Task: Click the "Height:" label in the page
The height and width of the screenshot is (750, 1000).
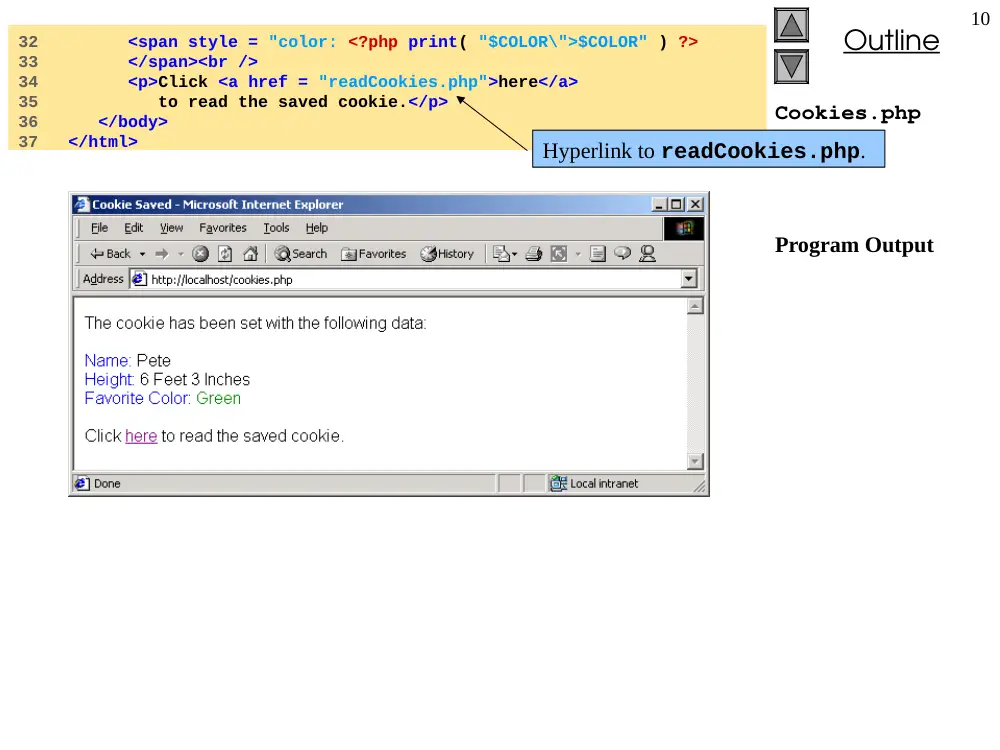Action: [x=110, y=380]
